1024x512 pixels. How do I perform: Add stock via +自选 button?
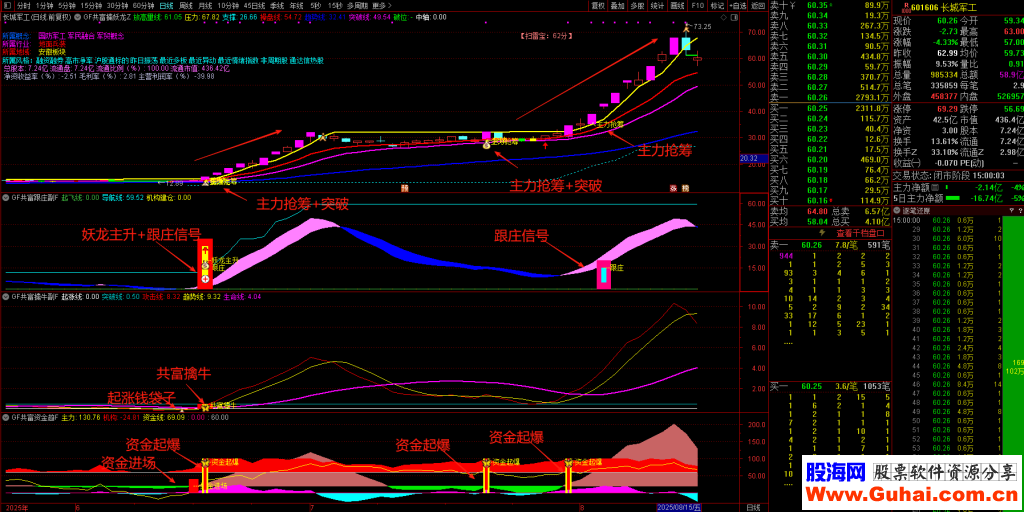[x=738, y=5]
